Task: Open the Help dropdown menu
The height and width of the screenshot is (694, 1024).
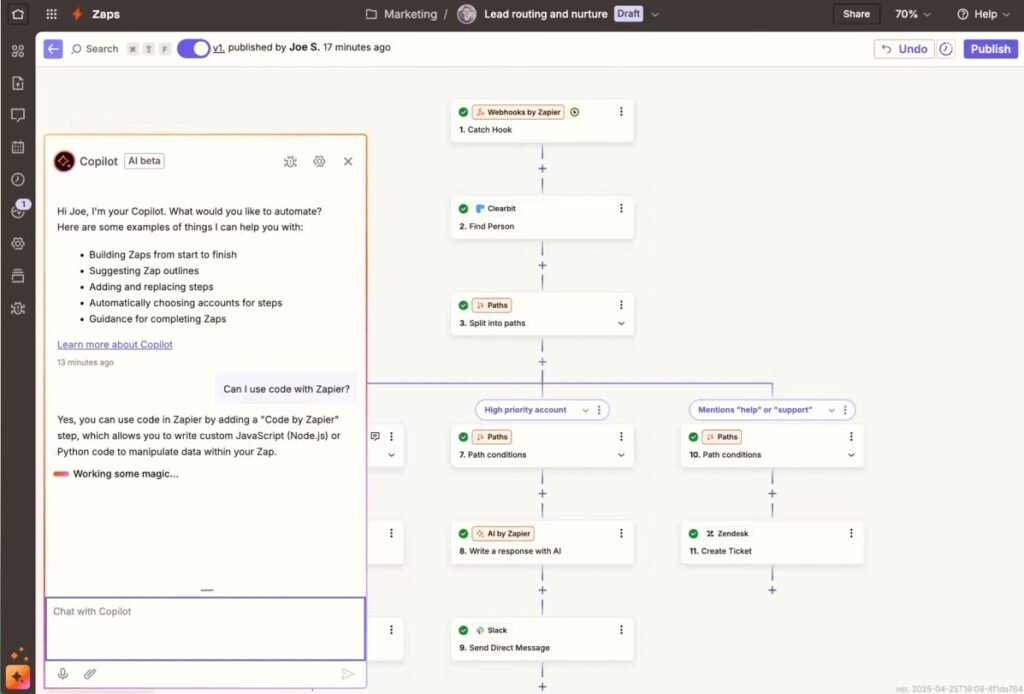Action: tap(983, 14)
